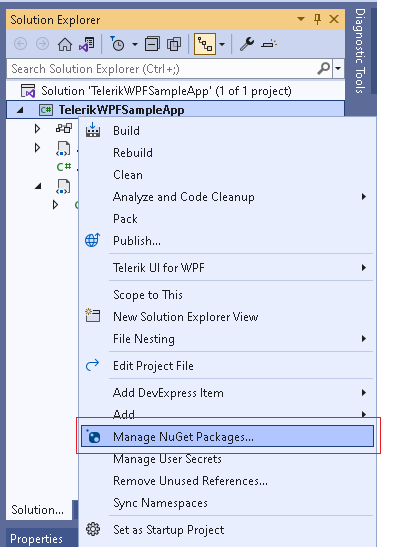The image size is (406, 547).
Task: Open Analyze and Code Cleanup submenu
Action: 227,197
